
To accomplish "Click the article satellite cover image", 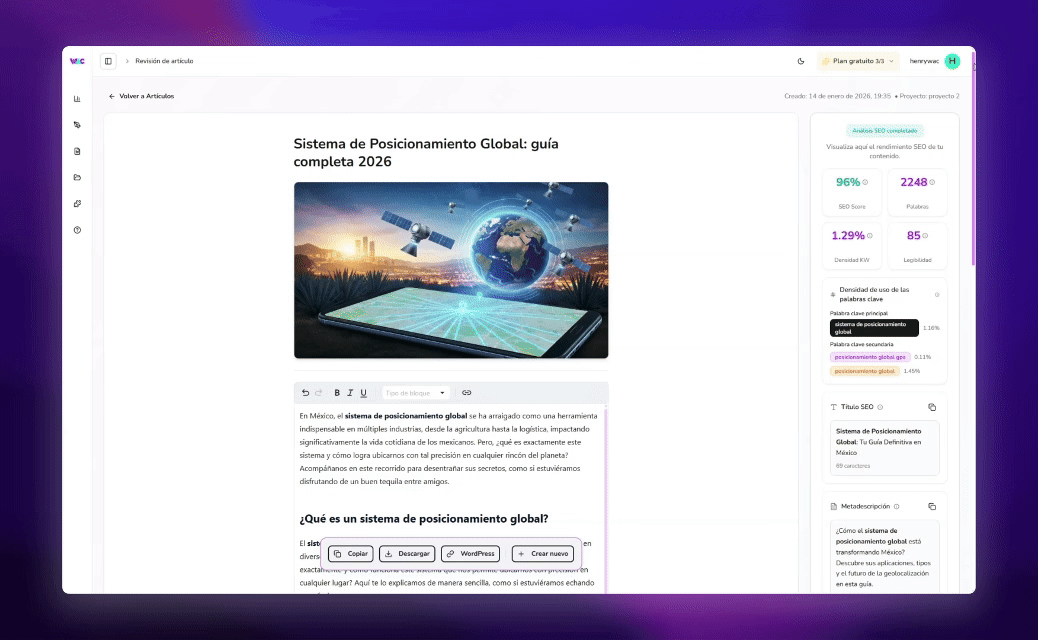I will pos(451,270).
